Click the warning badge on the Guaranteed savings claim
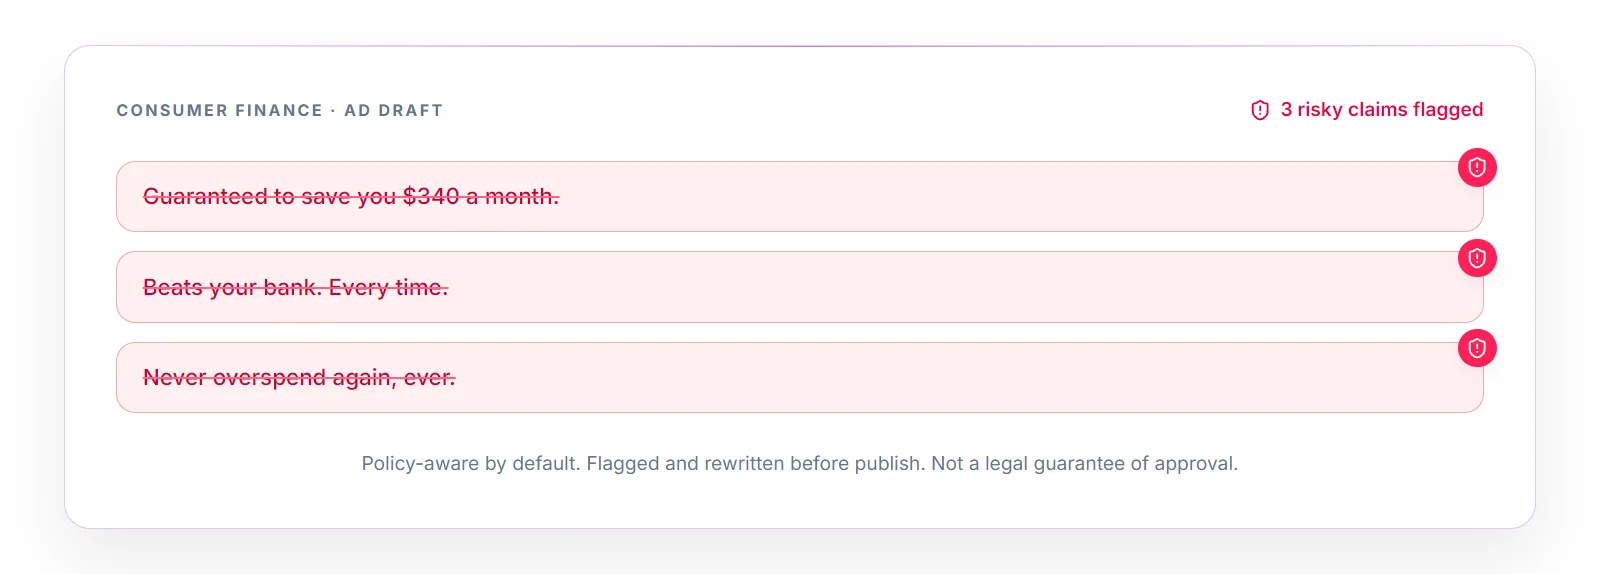Image resolution: width=1600 pixels, height=574 pixels. (1477, 167)
